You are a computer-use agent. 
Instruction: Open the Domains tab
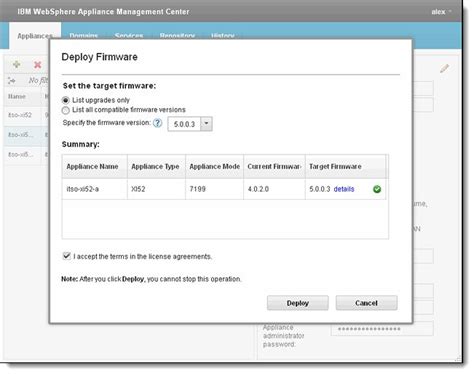pyautogui.click(x=84, y=35)
